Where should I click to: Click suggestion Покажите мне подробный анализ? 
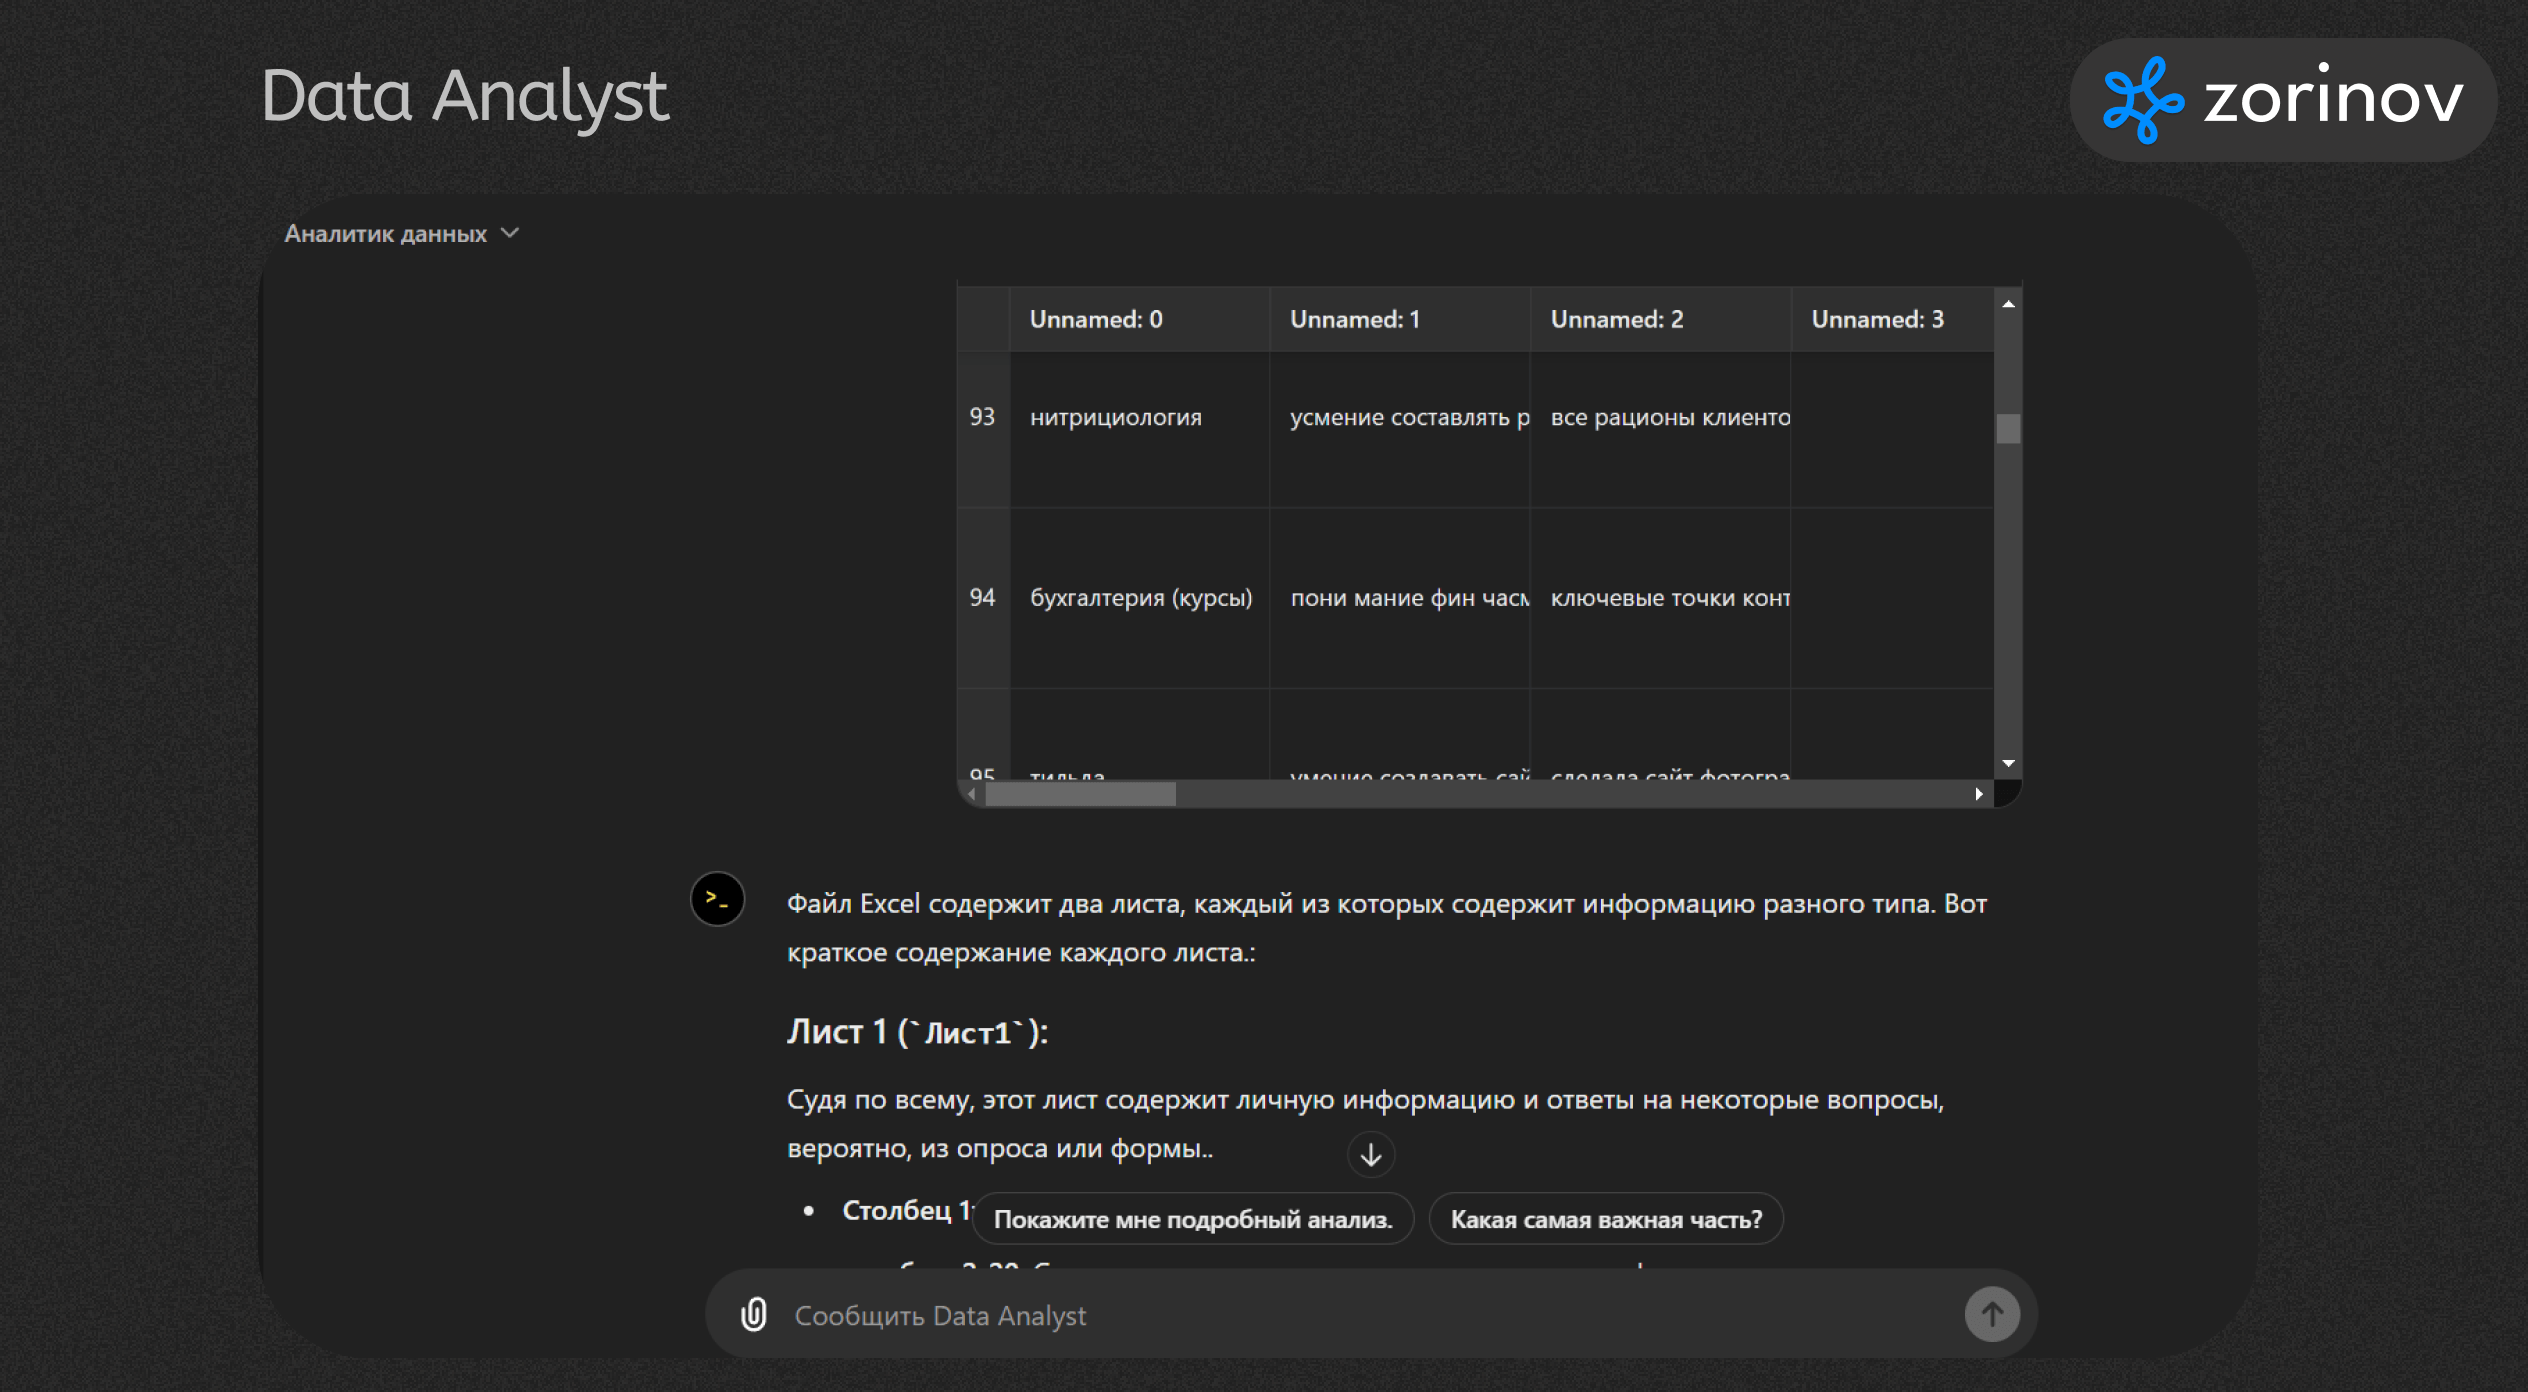[1193, 1219]
